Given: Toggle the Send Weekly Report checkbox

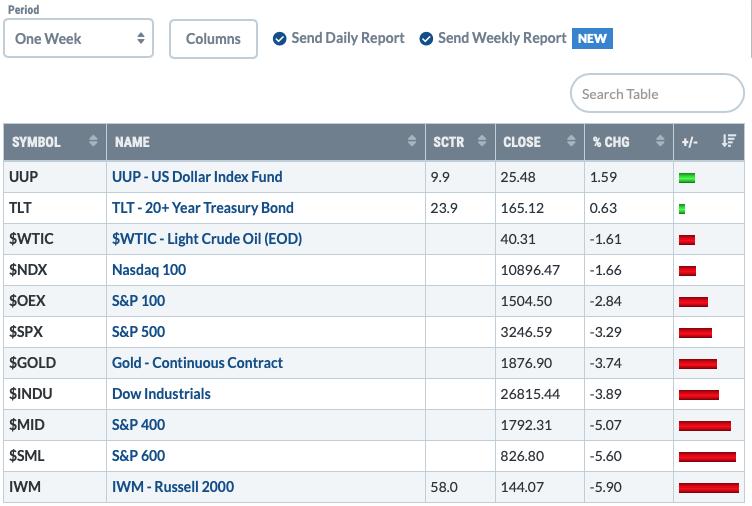Looking at the screenshot, I should (426, 38).
